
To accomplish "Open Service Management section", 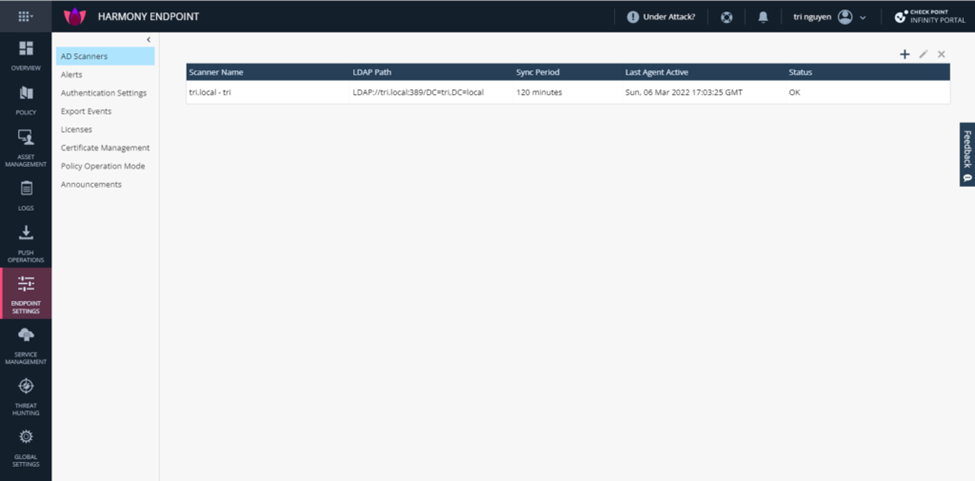I will pyautogui.click(x=25, y=346).
